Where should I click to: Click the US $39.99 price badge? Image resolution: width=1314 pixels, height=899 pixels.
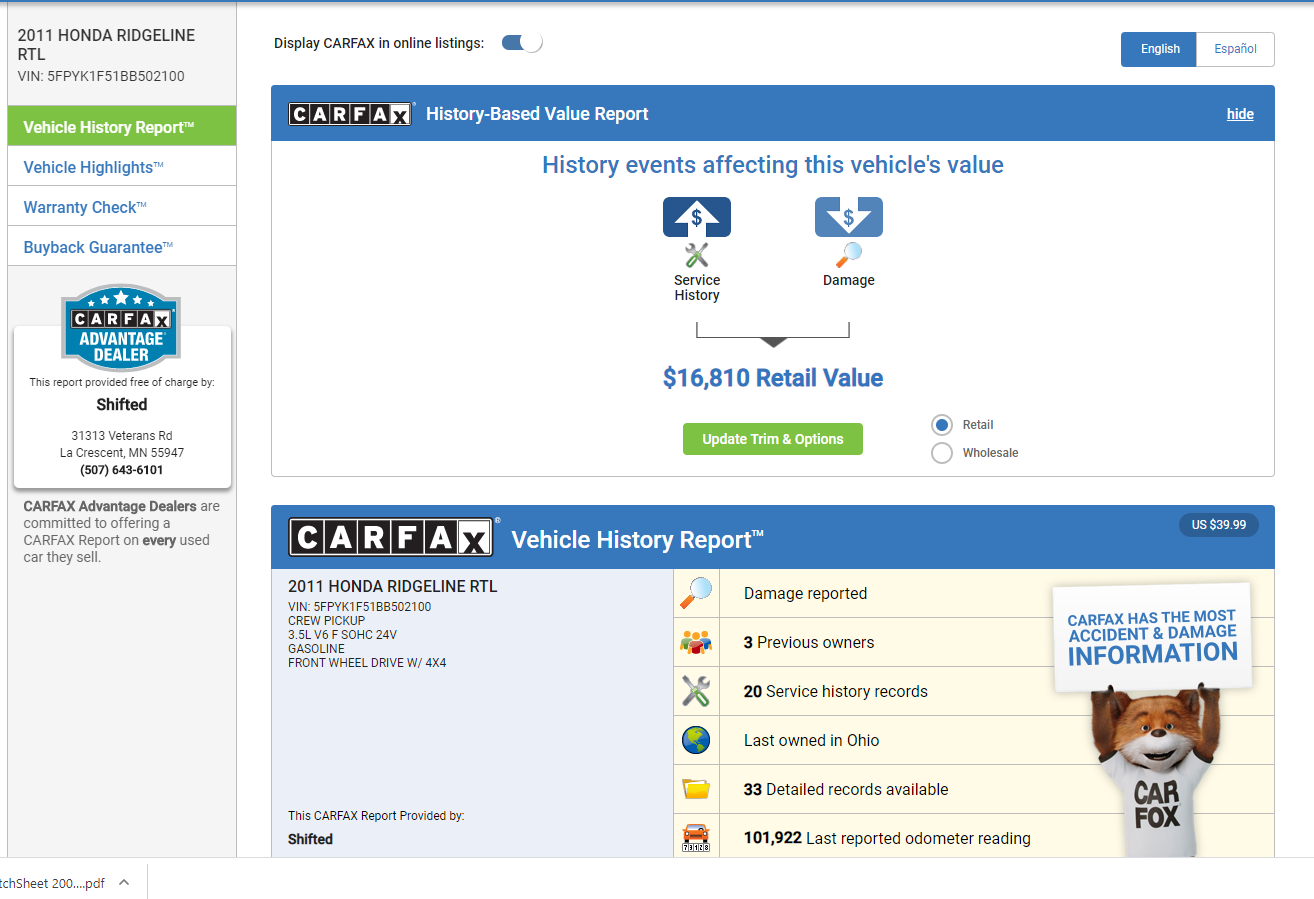pos(1219,525)
